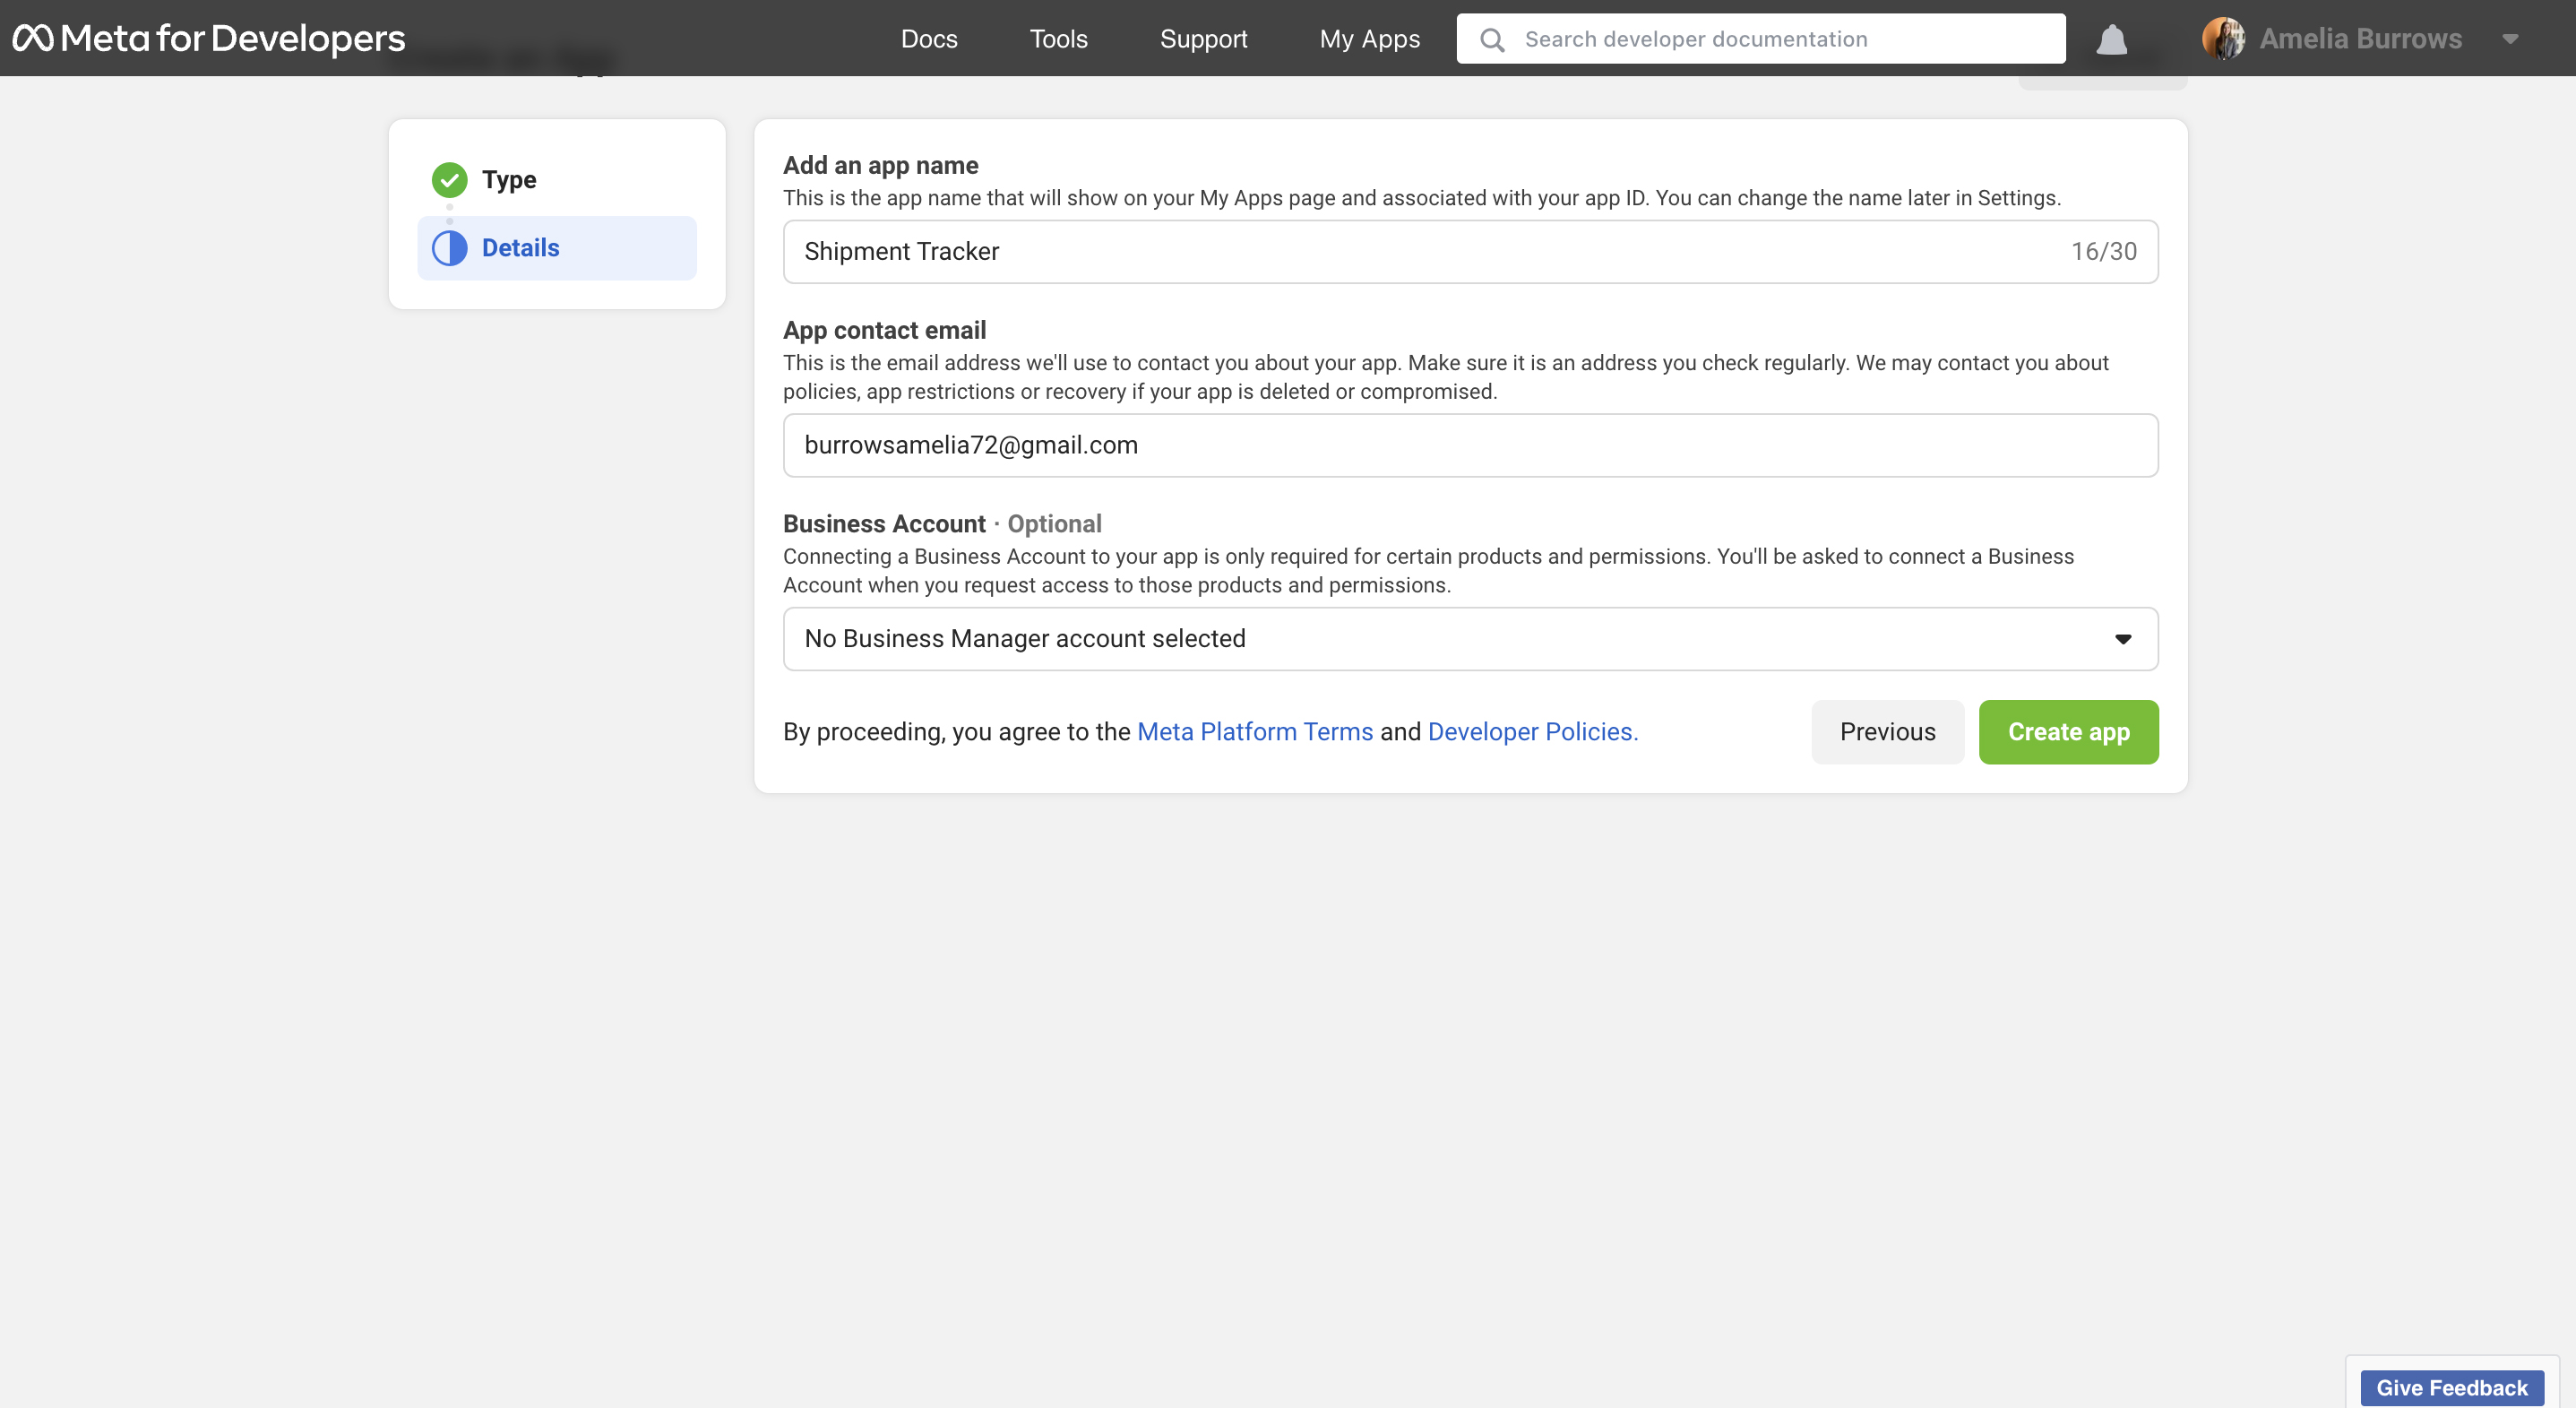
Task: Open the Business Account dropdown caret
Action: point(2123,639)
